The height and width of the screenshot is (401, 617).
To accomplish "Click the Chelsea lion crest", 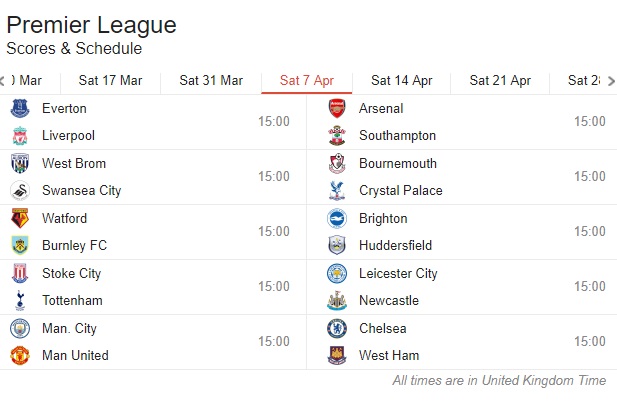I will point(337,328).
